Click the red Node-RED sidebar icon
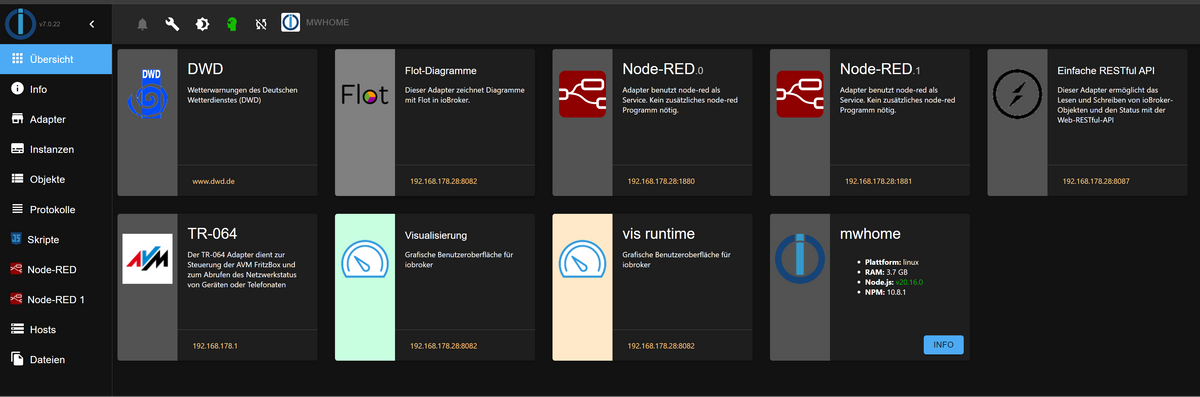The width and height of the screenshot is (1200, 397). 17,269
